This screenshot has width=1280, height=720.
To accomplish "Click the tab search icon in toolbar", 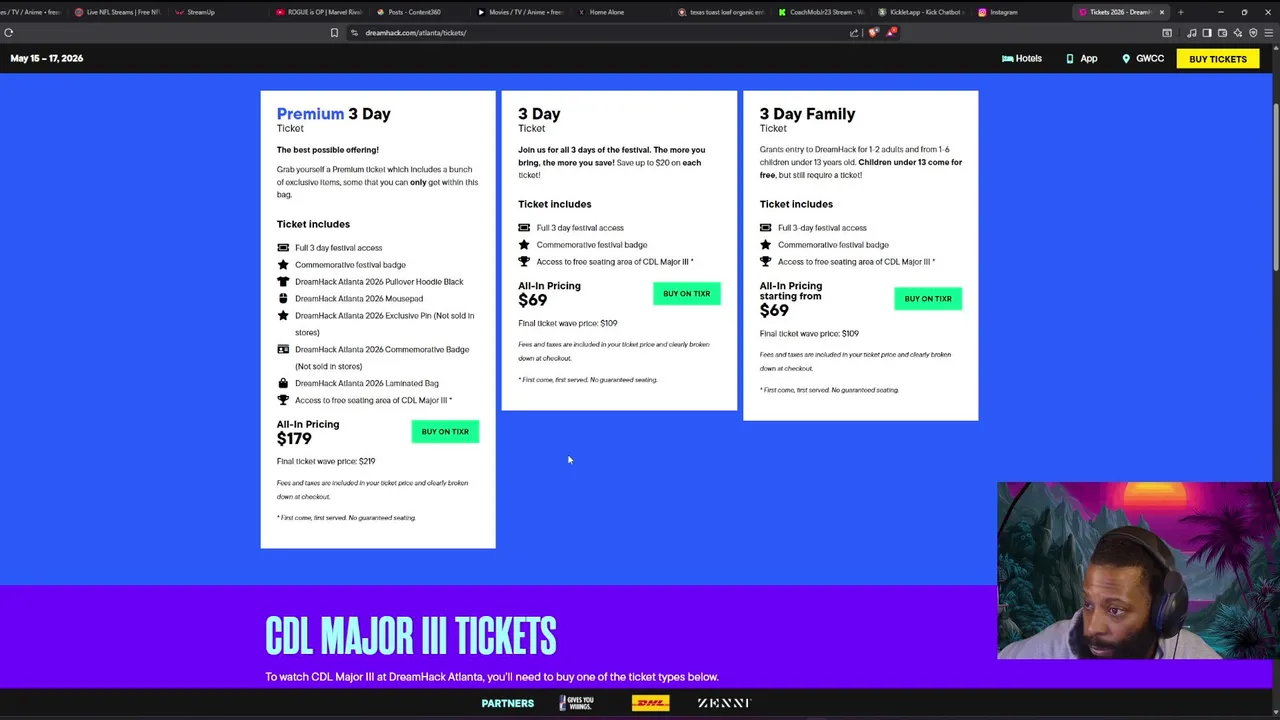I will pyautogui.click(x=1167, y=33).
